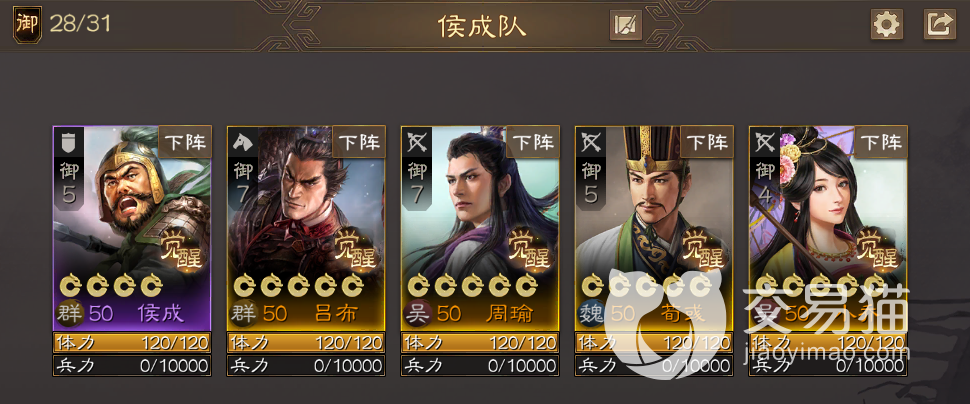
Task: Remove 周瑜 with the 下阵 button
Action: [533, 142]
